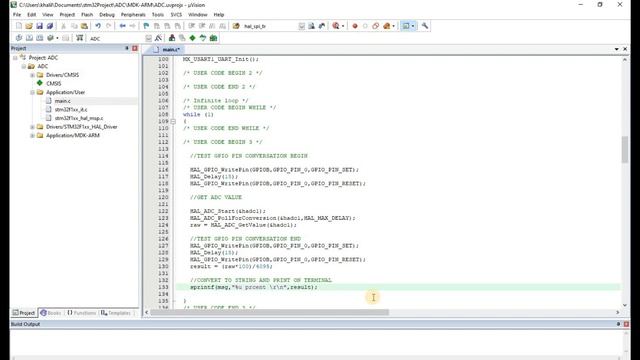
Task: Open Options for Target magic wand
Action: coord(158,38)
